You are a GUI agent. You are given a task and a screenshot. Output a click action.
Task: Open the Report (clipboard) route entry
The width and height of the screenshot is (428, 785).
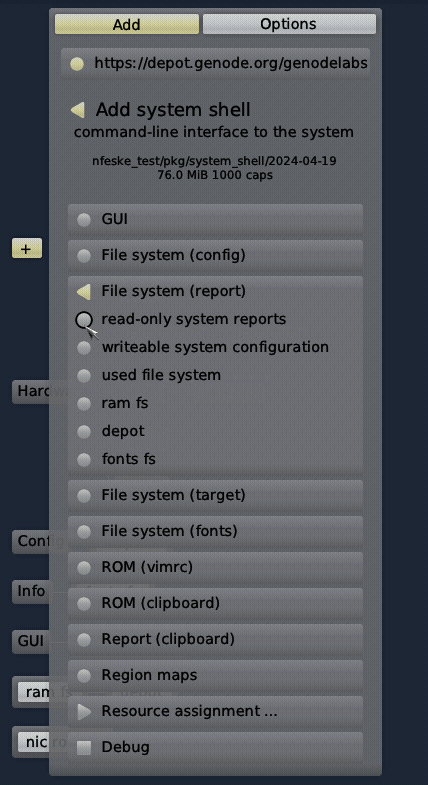pos(215,639)
